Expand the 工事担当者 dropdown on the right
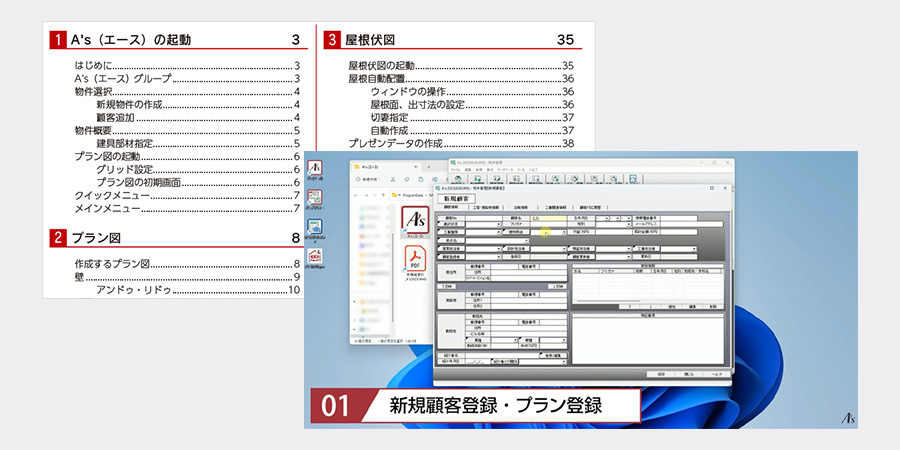Viewport: 900px width, 450px height. (x=694, y=249)
